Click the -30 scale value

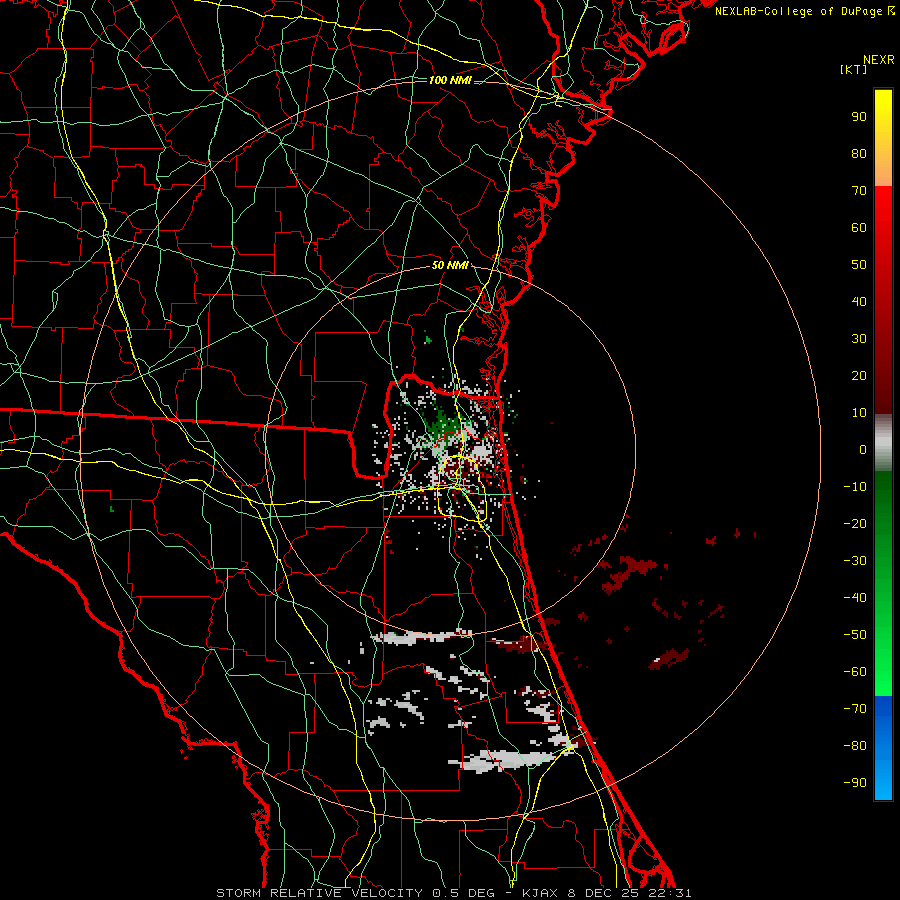[855, 561]
